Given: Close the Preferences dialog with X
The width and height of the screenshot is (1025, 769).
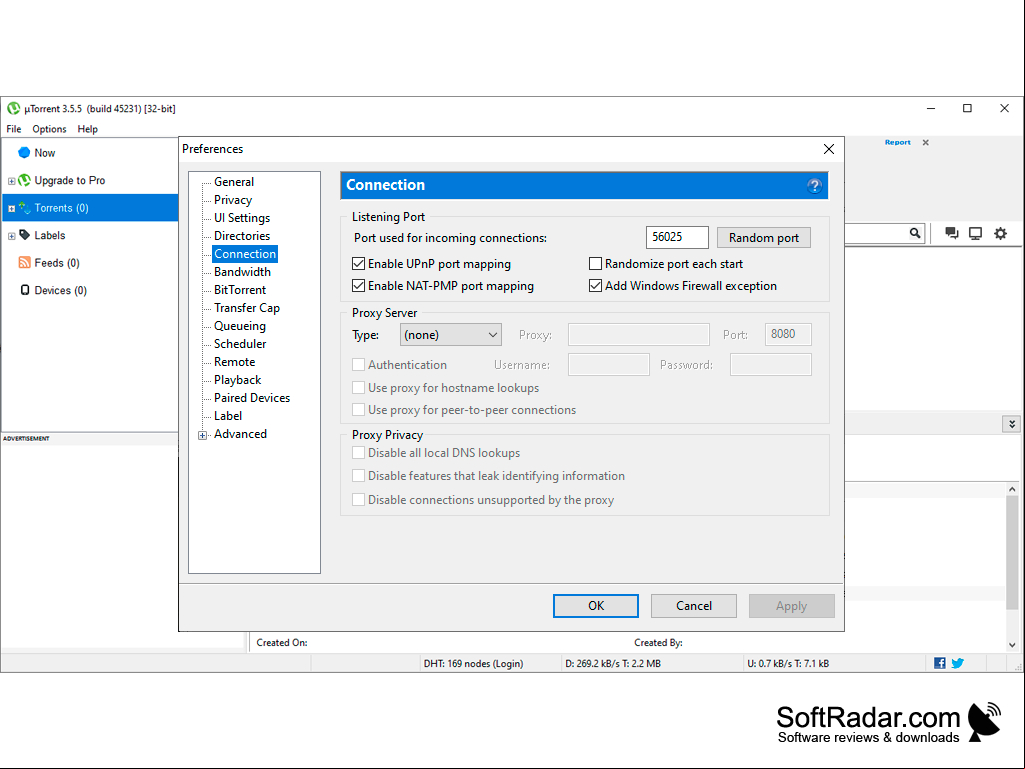Looking at the screenshot, I should (828, 149).
